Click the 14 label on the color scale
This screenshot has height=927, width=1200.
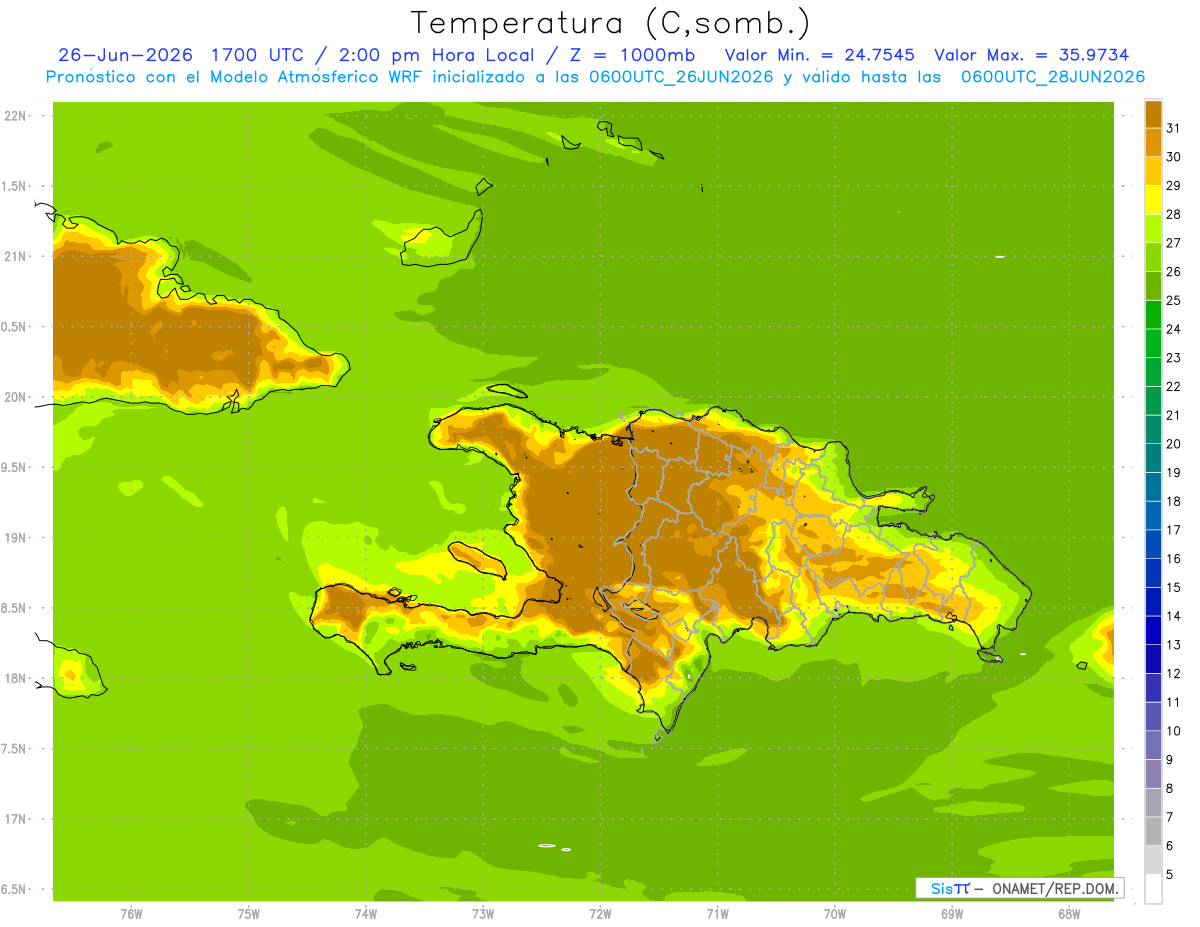pyautogui.click(x=1174, y=616)
